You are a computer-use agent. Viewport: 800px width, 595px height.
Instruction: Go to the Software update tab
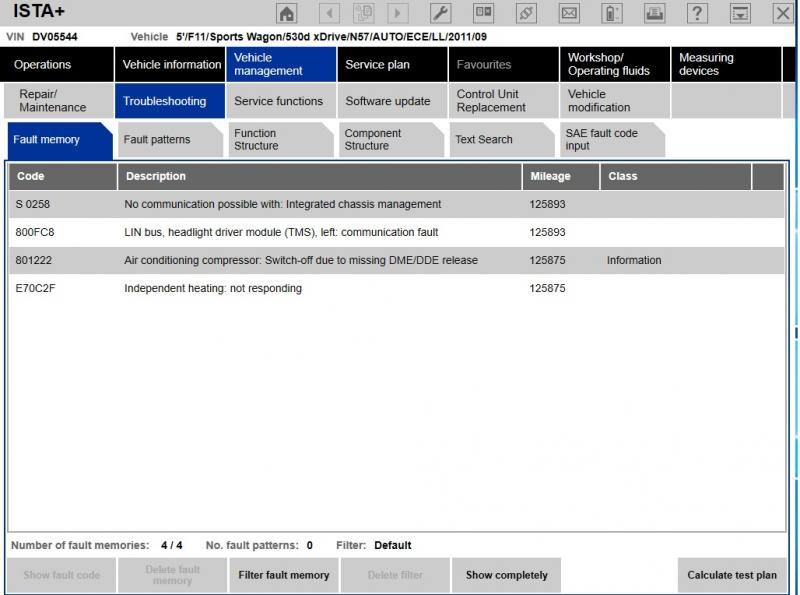[x=388, y=102]
